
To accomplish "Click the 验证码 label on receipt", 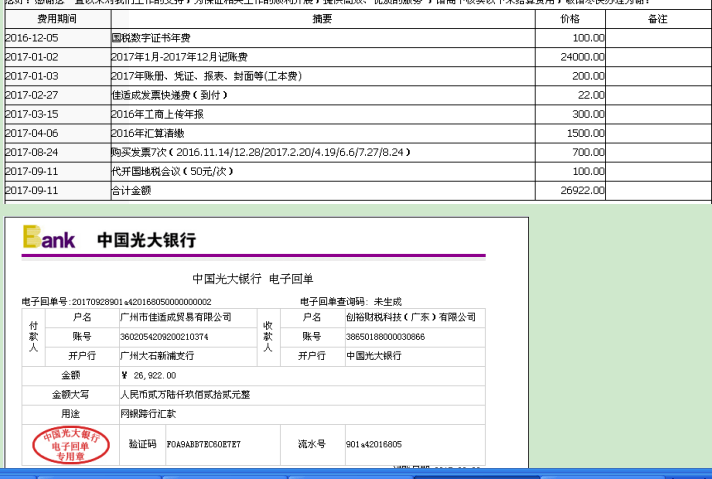I will (x=143, y=444).
